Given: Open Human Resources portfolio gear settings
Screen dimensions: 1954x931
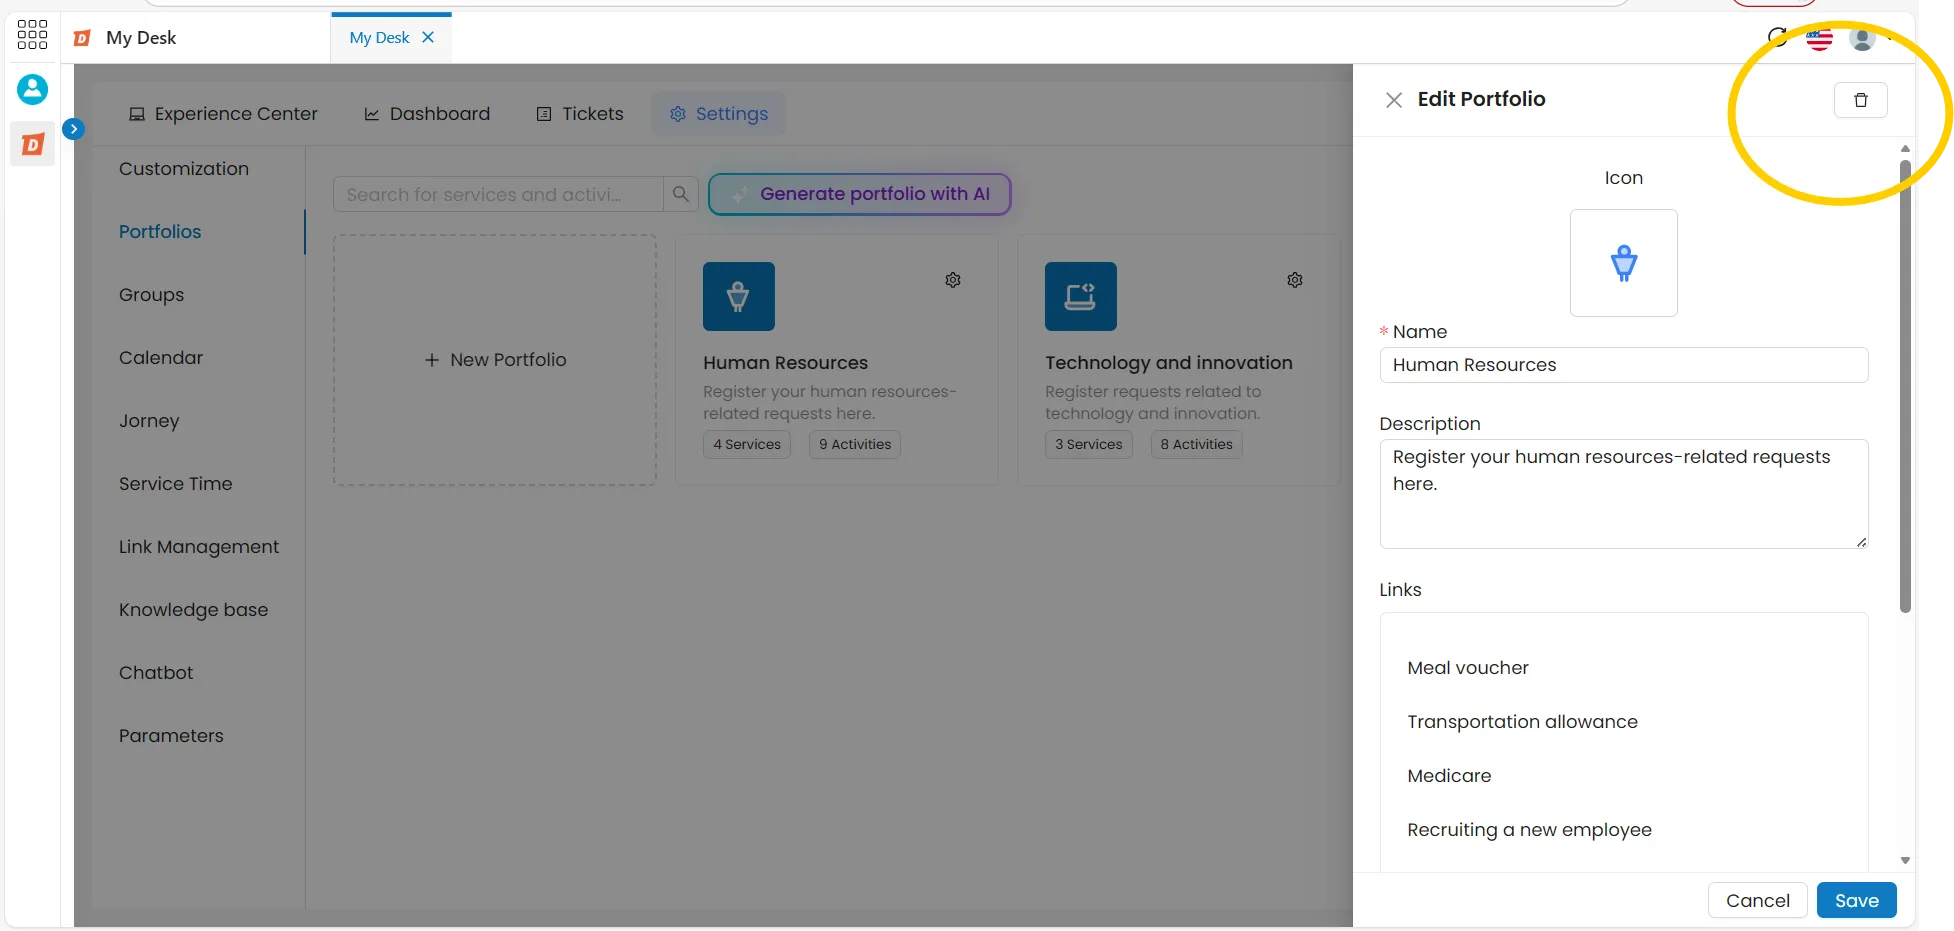Looking at the screenshot, I should pos(953,280).
